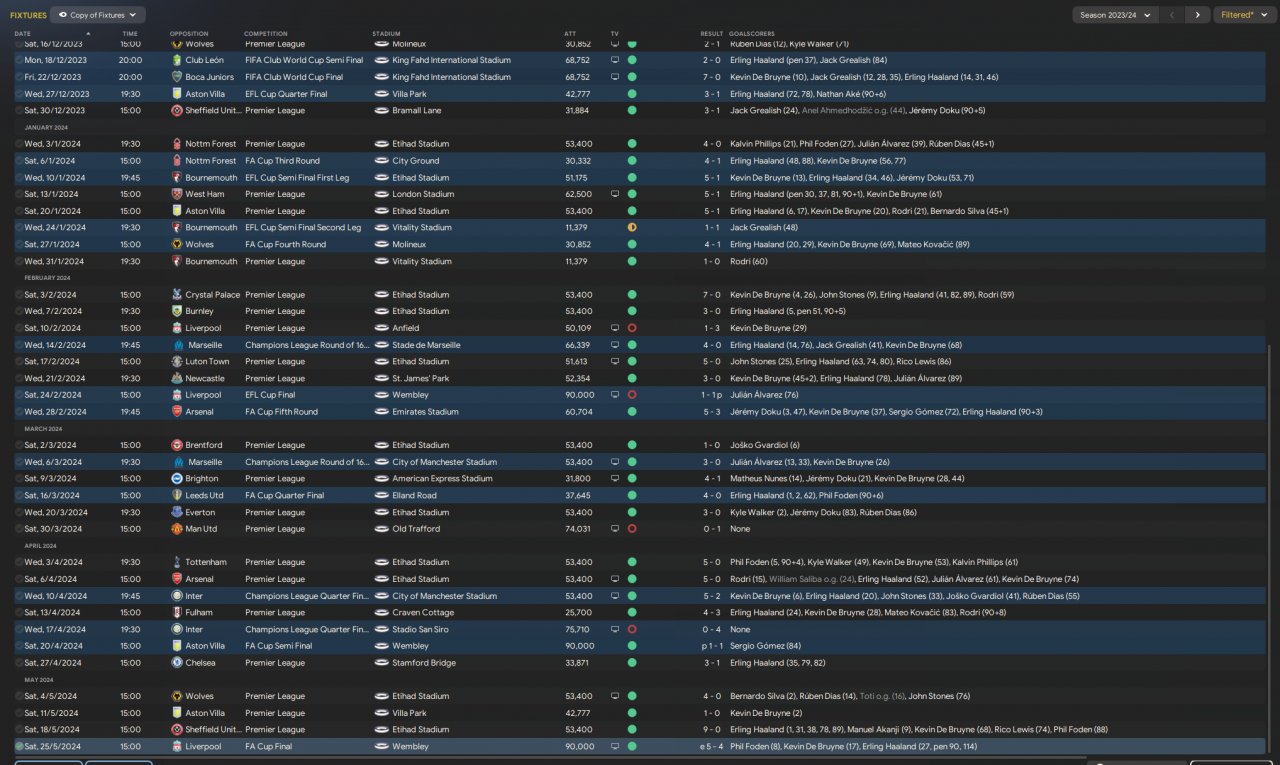Tick the row marker for Sat, 3/2/2024 Crystal Palace fixture

coord(19,295)
